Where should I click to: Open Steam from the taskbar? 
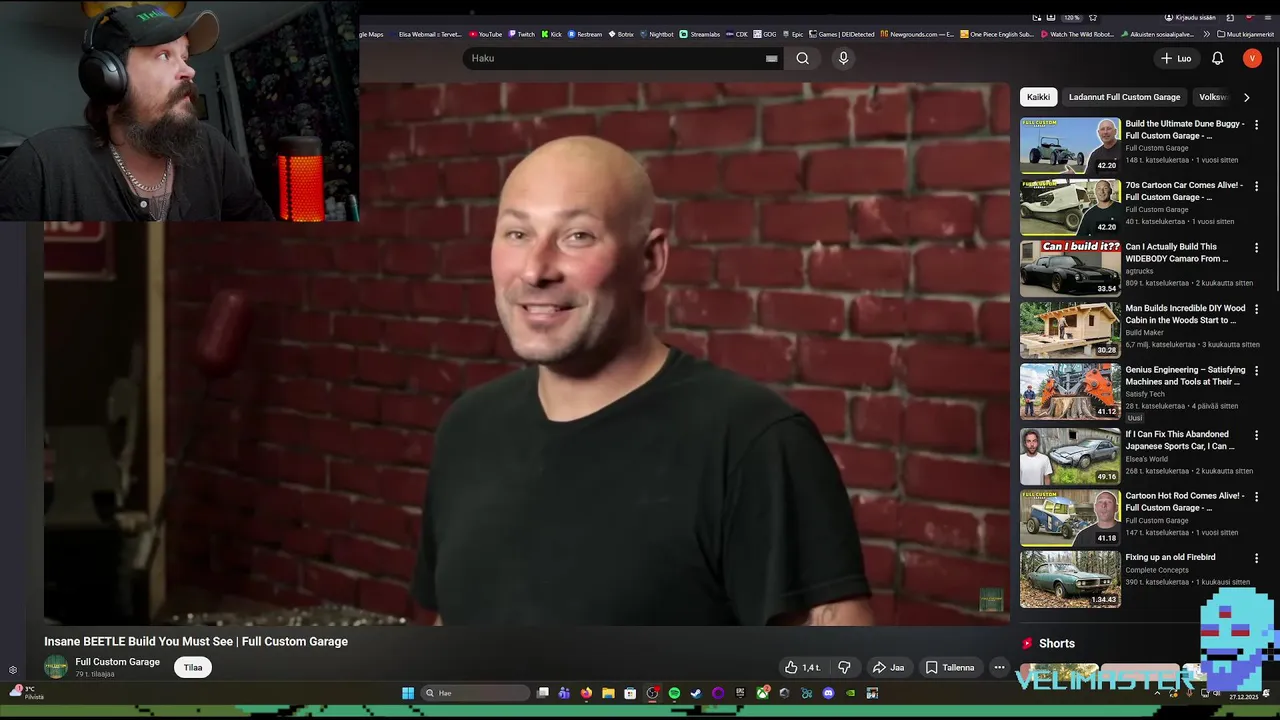696,693
